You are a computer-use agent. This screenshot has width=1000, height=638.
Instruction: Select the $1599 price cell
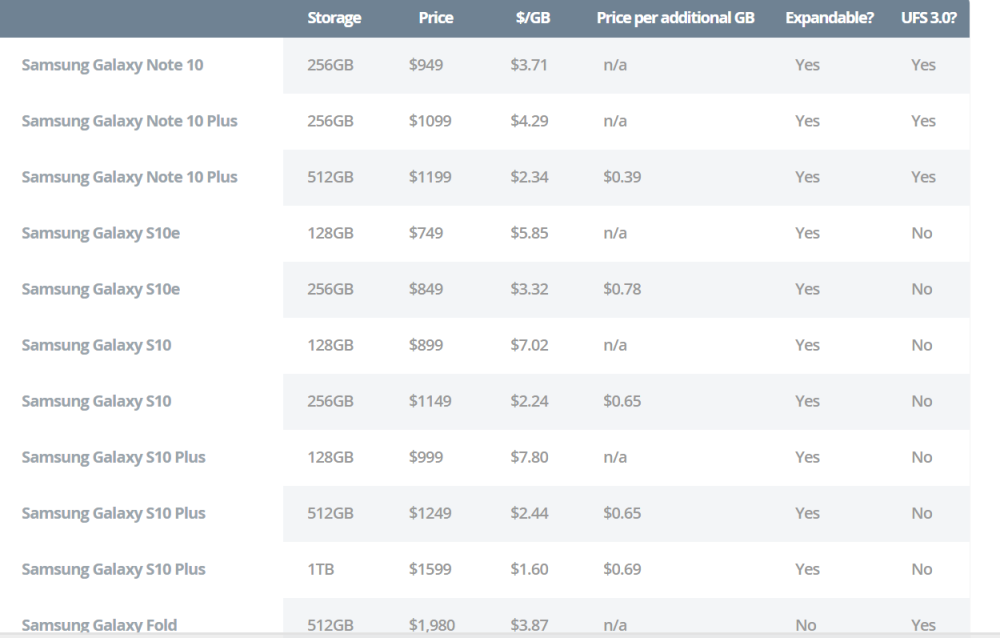pyautogui.click(x=430, y=569)
